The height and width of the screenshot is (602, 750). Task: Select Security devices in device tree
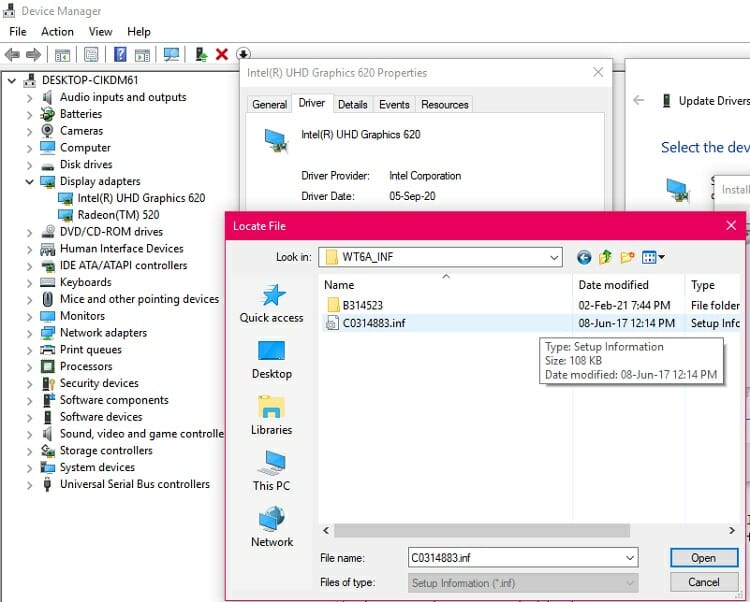coord(99,383)
